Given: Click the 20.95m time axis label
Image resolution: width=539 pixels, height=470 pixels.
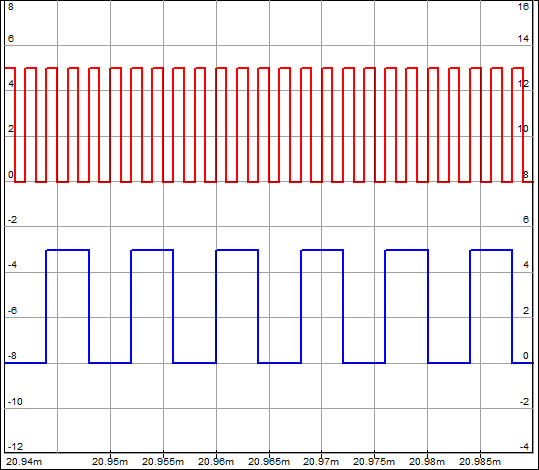Looking at the screenshot, I should pos(110,461).
